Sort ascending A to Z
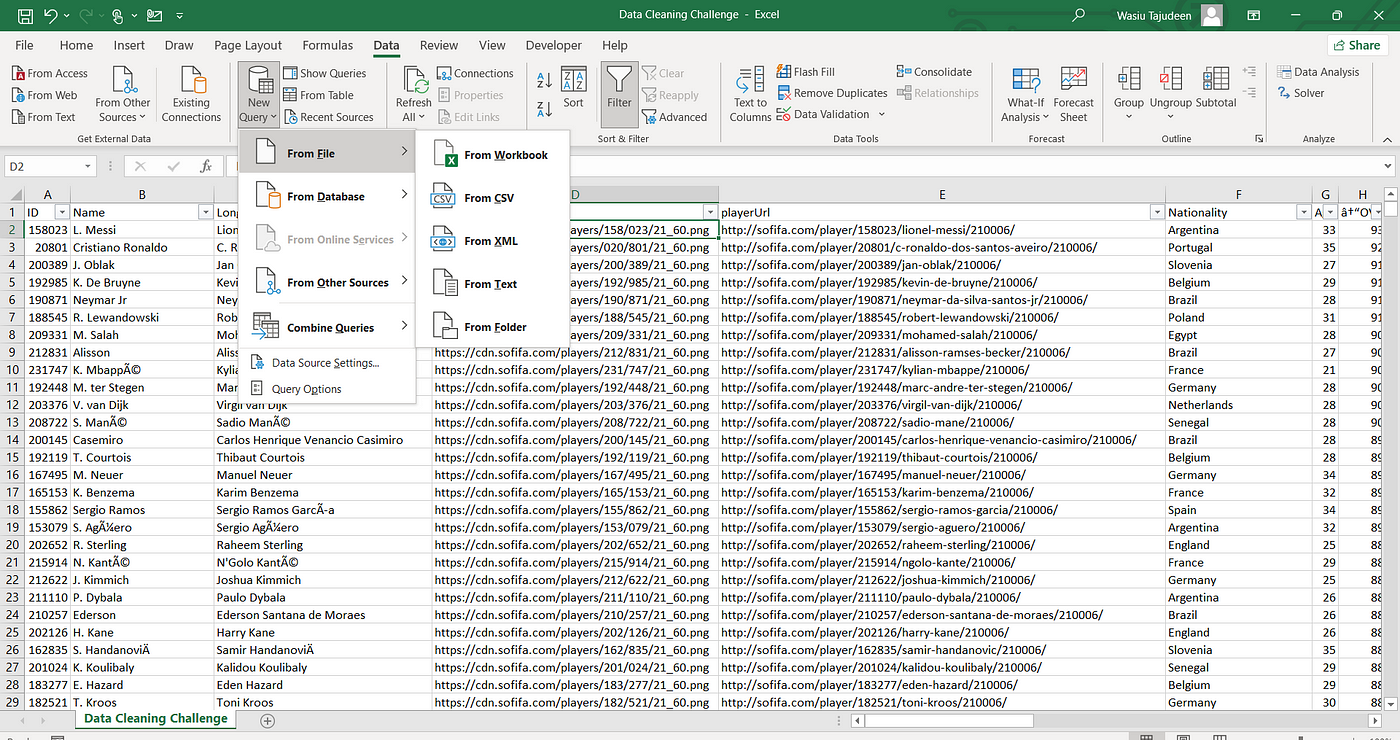The width and height of the screenshot is (1400, 740). point(545,81)
